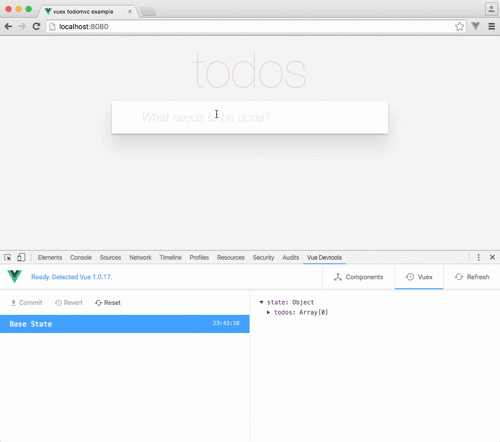This screenshot has height=442, width=500.
Task: Open the Sources tab
Action: [x=110, y=258]
